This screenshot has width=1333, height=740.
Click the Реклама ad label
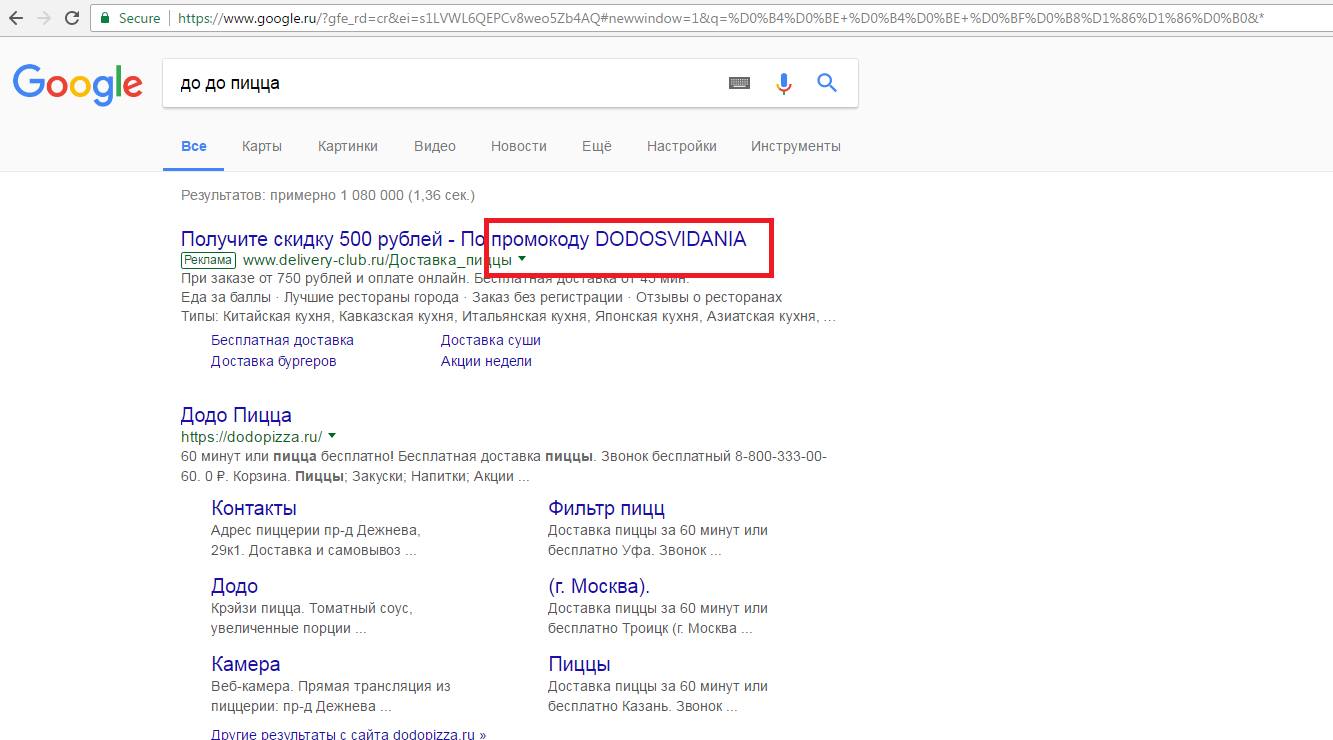click(208, 260)
